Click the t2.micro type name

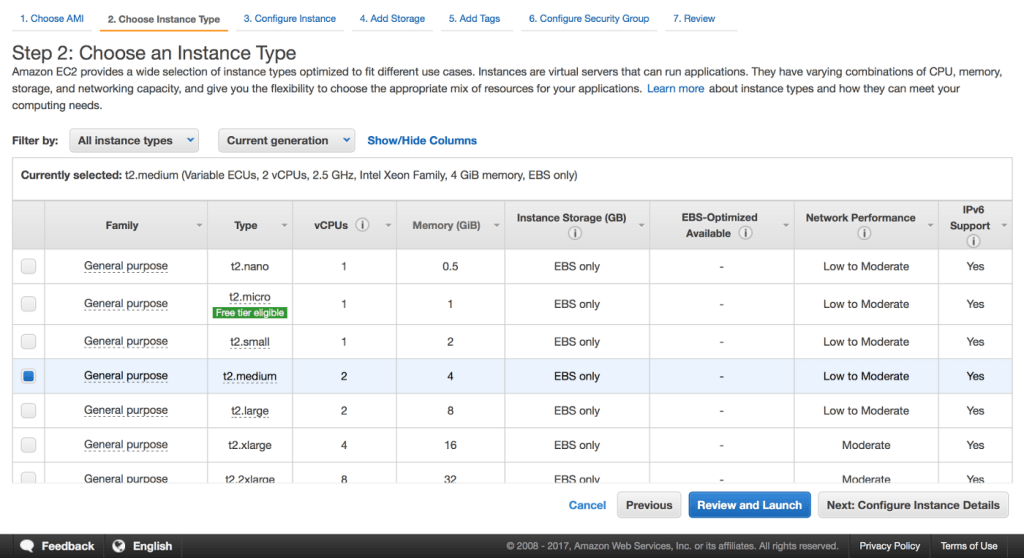(249, 297)
